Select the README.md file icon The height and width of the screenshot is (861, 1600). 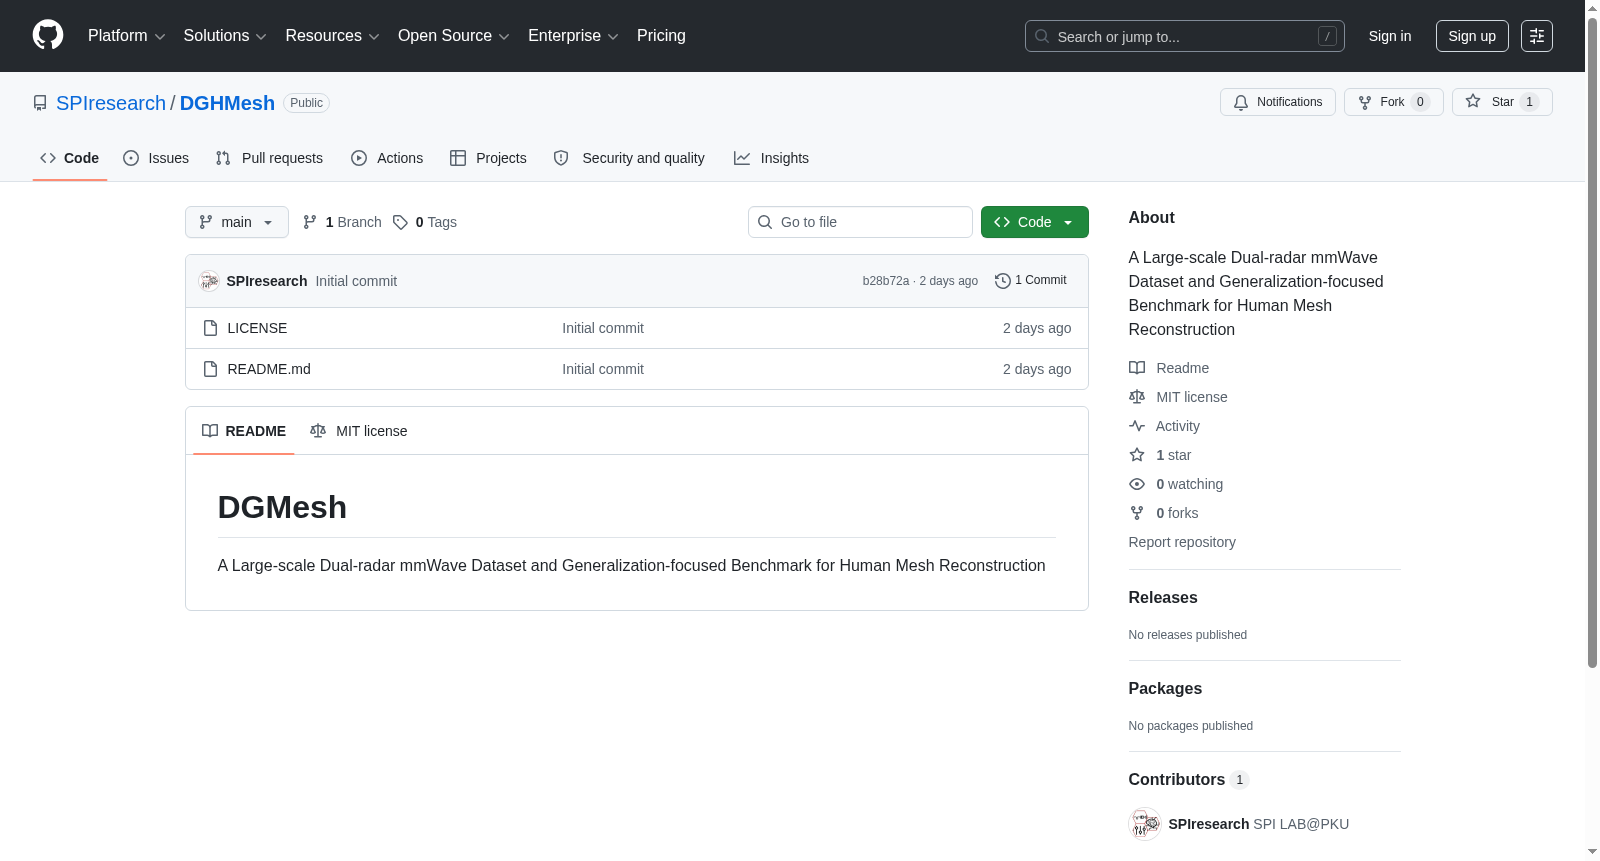point(210,369)
